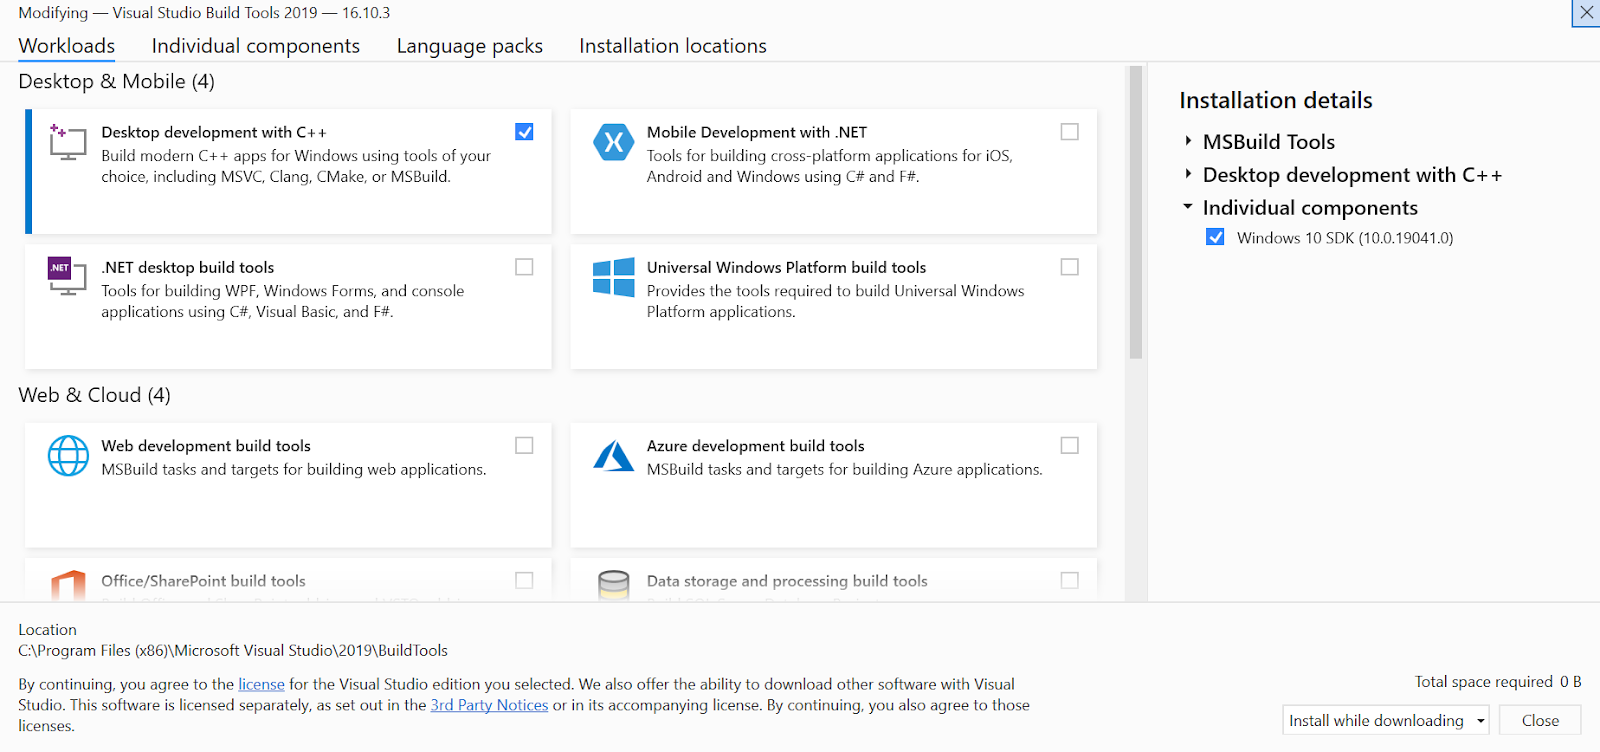Expand Desktop development with C++ details

pyautogui.click(x=1188, y=174)
